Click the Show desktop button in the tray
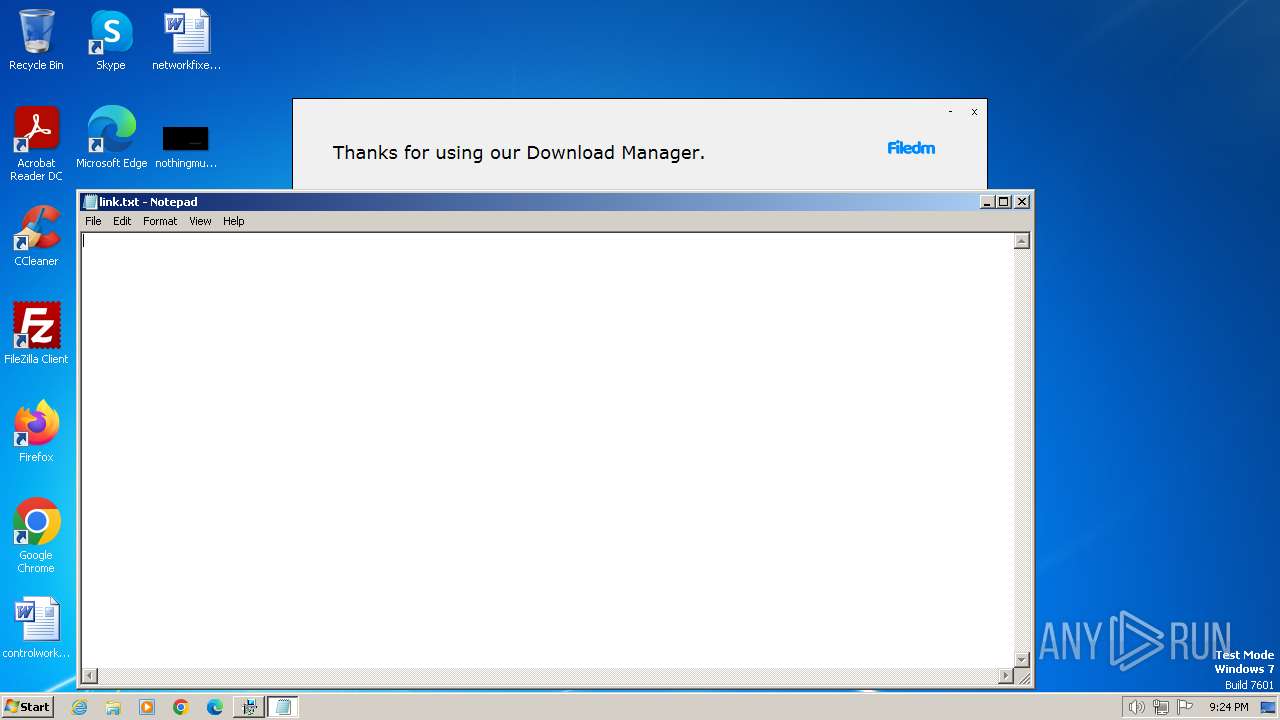This screenshot has width=1280, height=720. click(x=1268, y=707)
